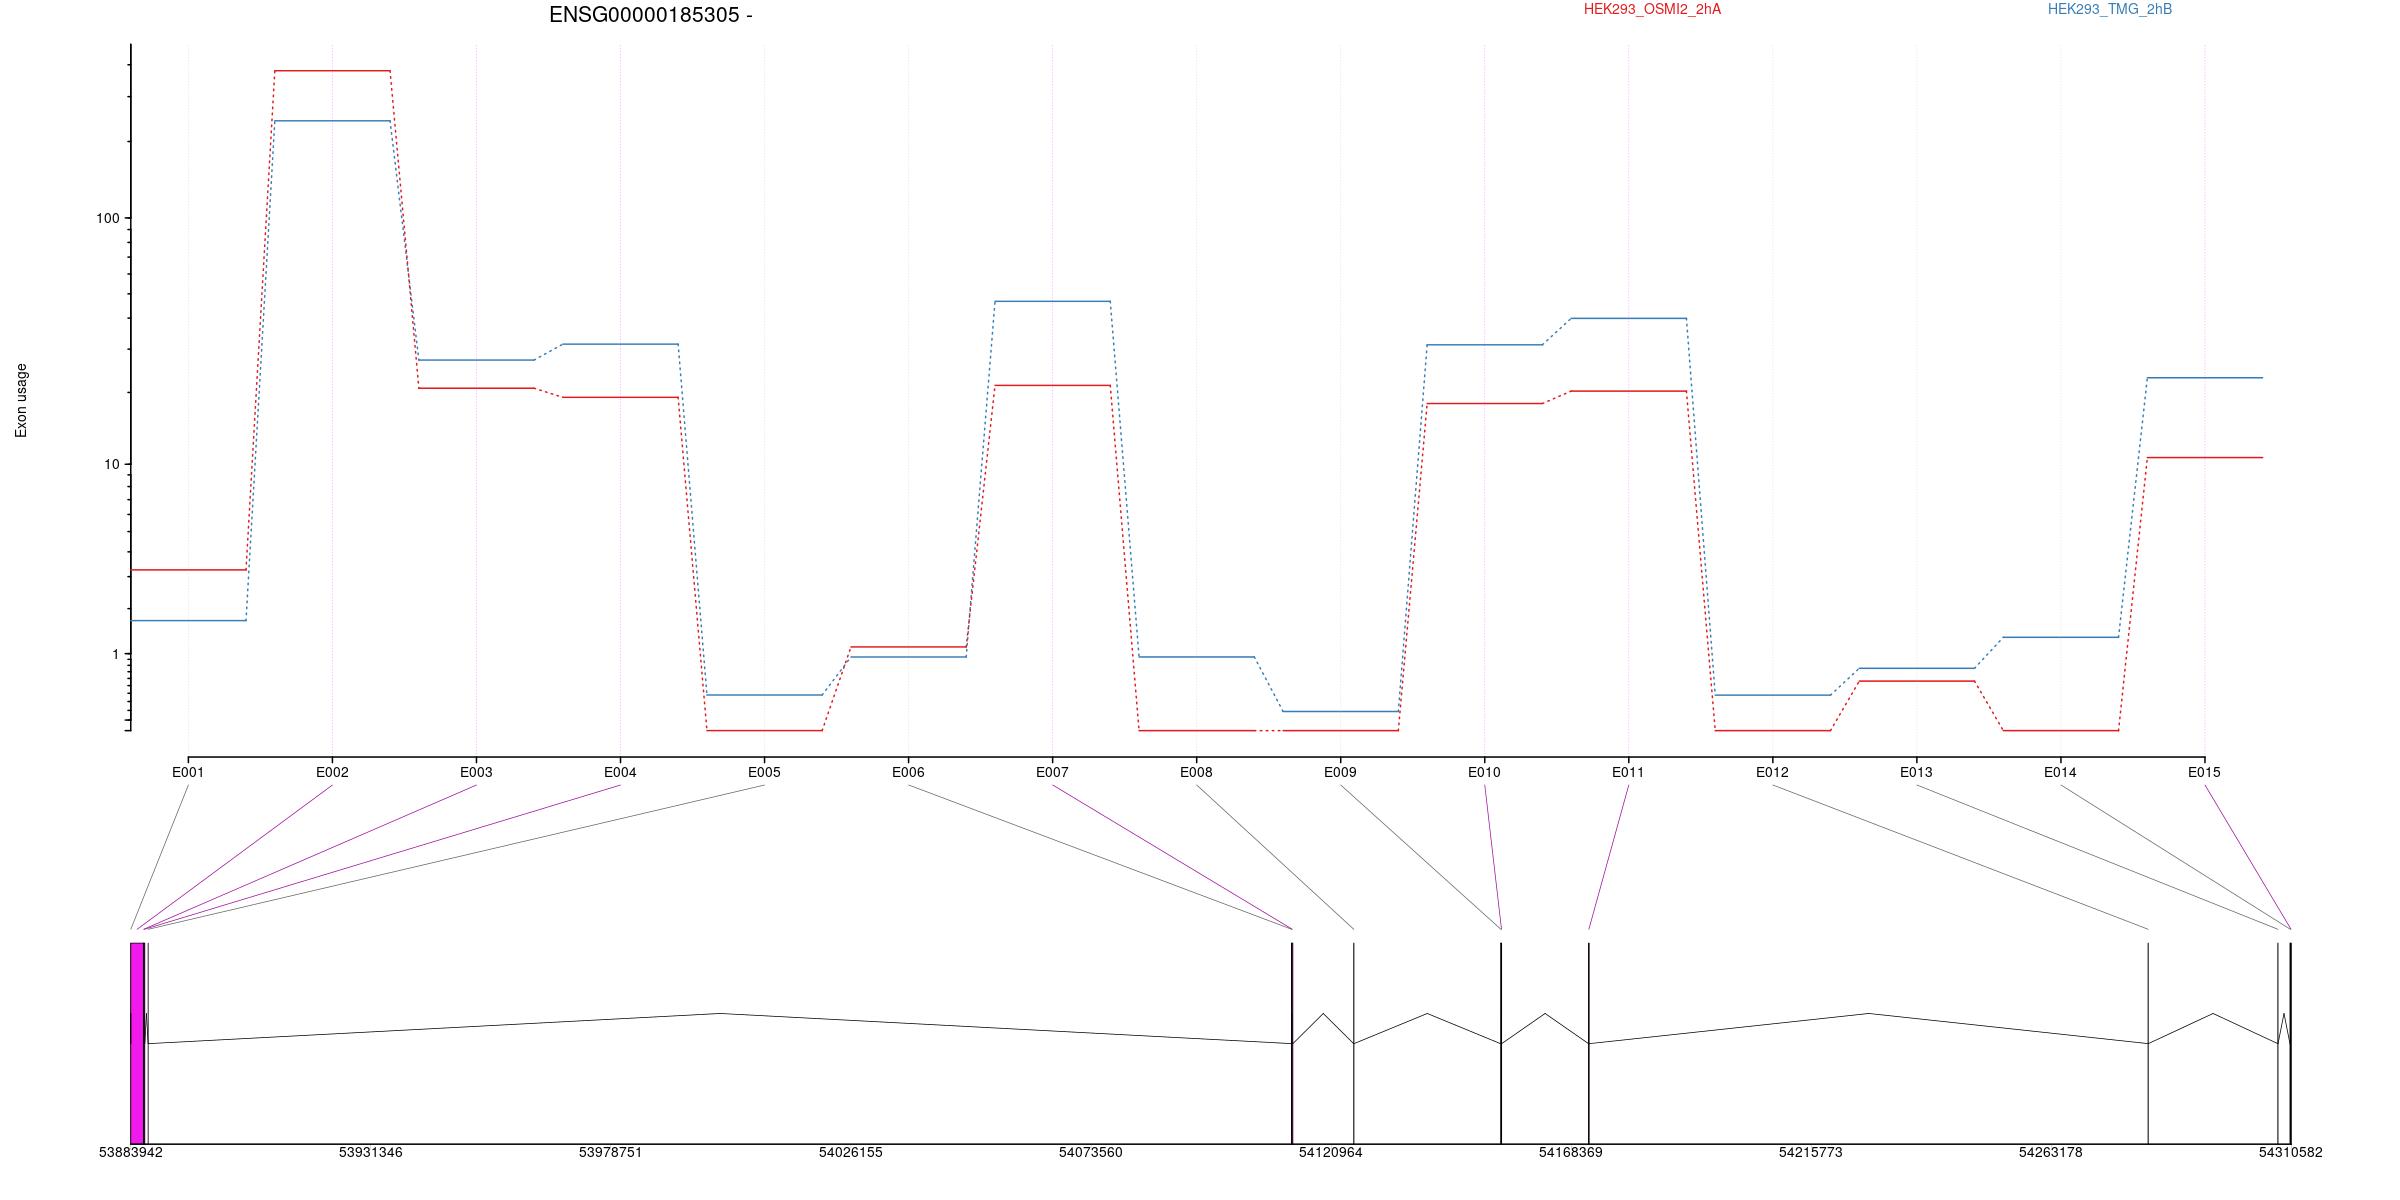This screenshot has width=2400, height=1200.
Task: Click the blue E014 usage line segment
Action: [x=2060, y=637]
